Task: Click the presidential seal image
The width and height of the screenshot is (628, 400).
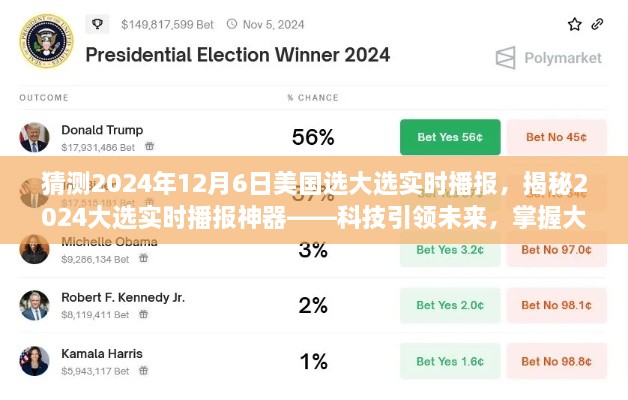Action: (x=46, y=41)
